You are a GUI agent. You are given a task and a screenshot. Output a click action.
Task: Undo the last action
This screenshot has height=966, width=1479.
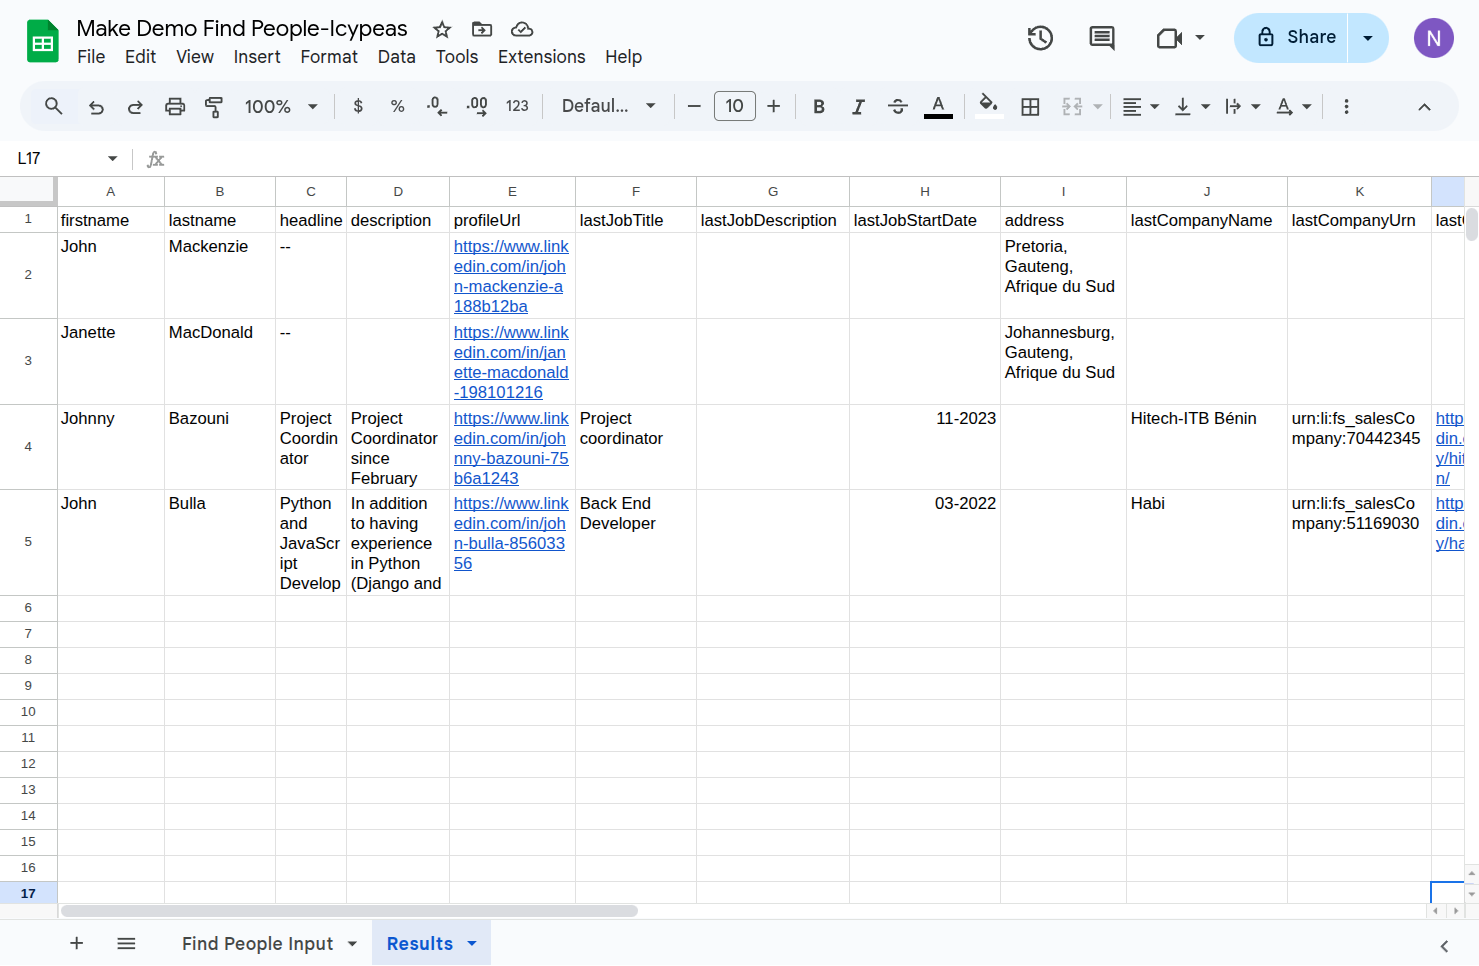(x=96, y=106)
